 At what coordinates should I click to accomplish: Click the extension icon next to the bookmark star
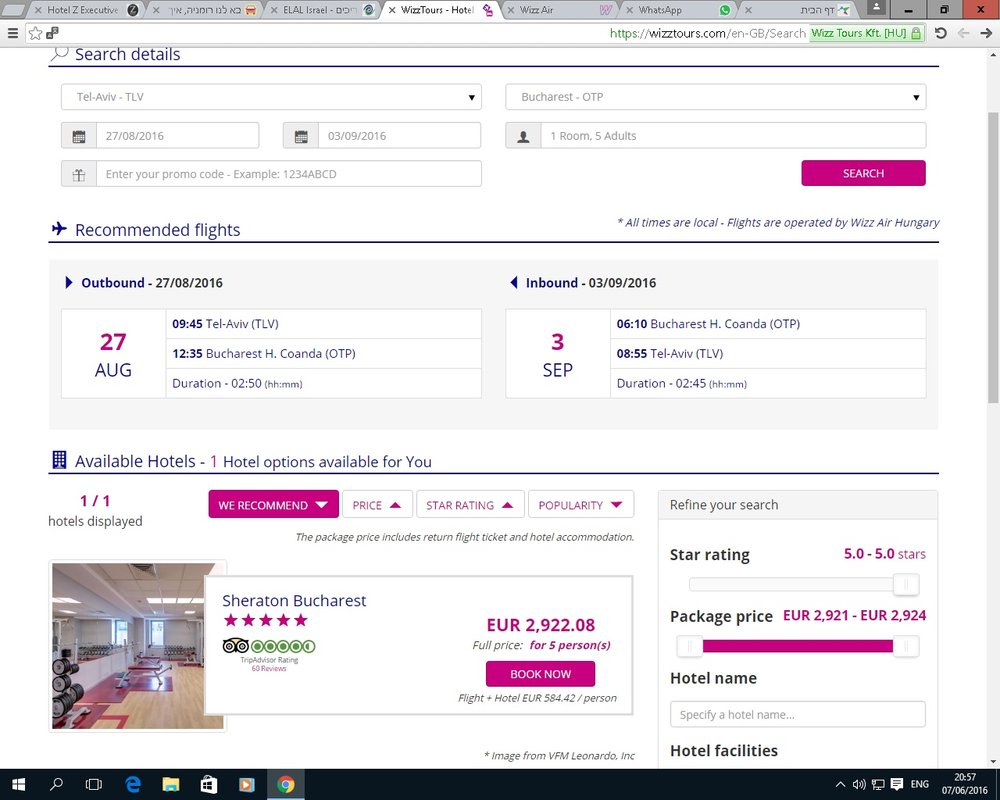click(52, 33)
